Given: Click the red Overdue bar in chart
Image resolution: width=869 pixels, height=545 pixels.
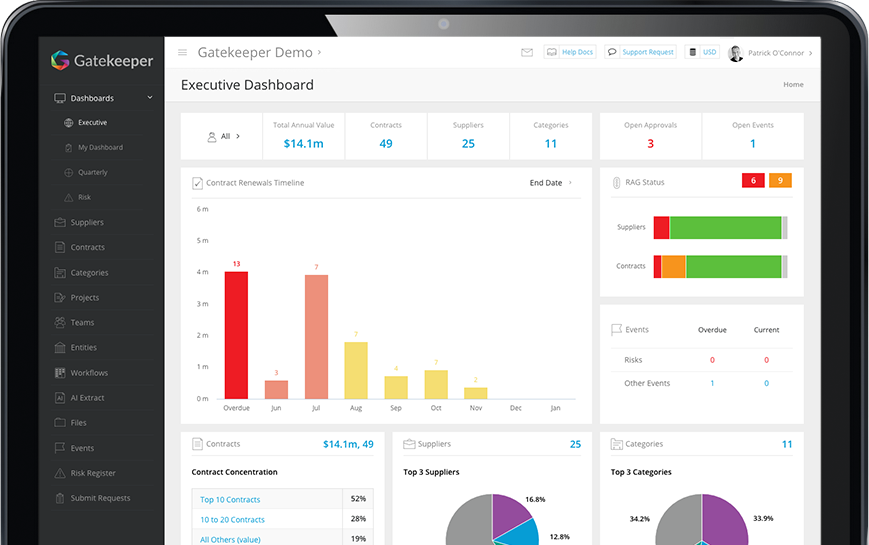Looking at the screenshot, I should point(236,335).
